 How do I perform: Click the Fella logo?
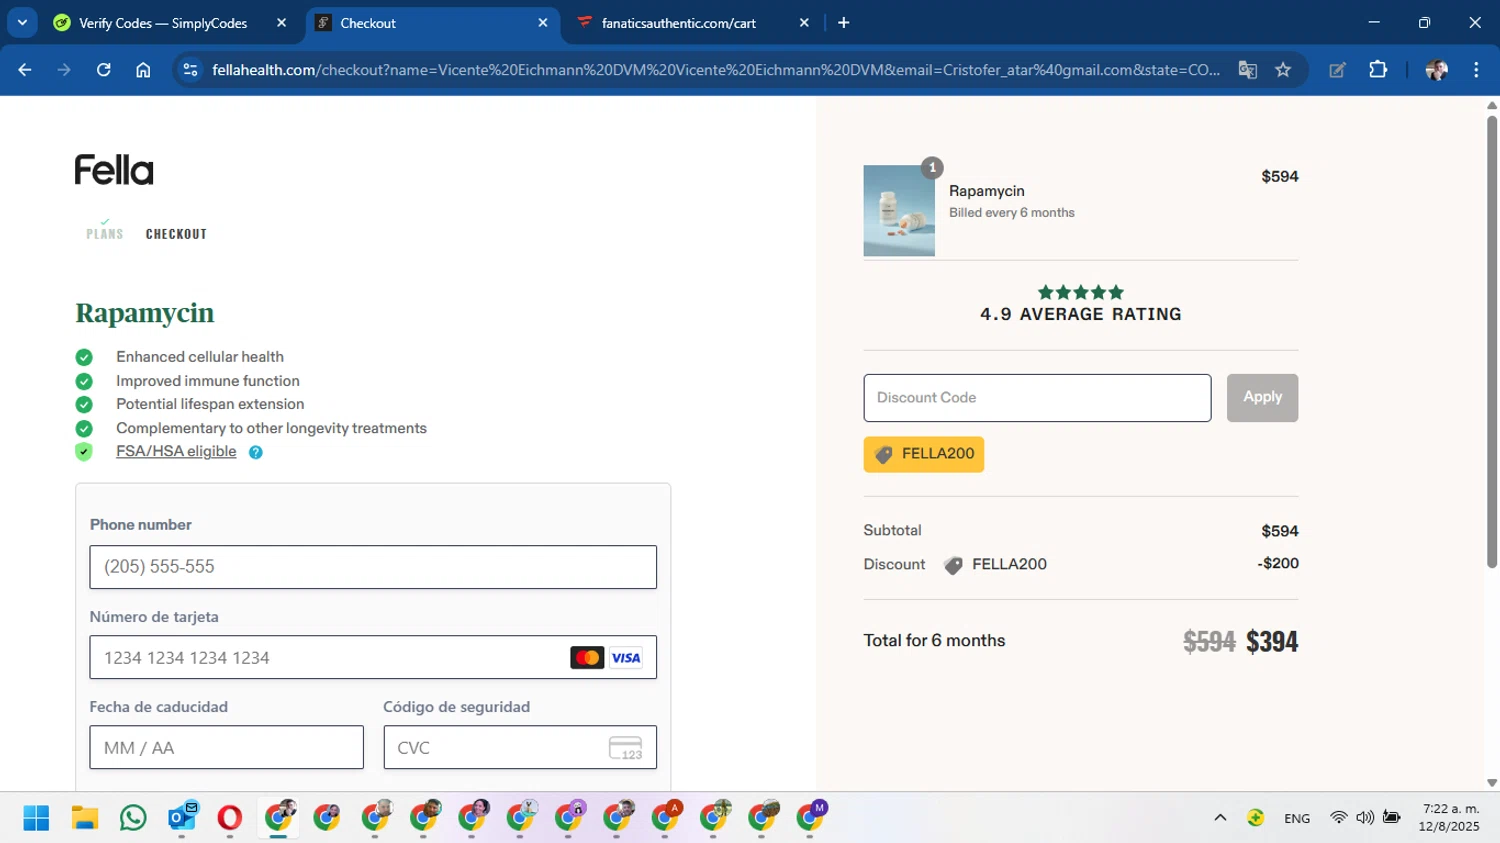point(114,170)
